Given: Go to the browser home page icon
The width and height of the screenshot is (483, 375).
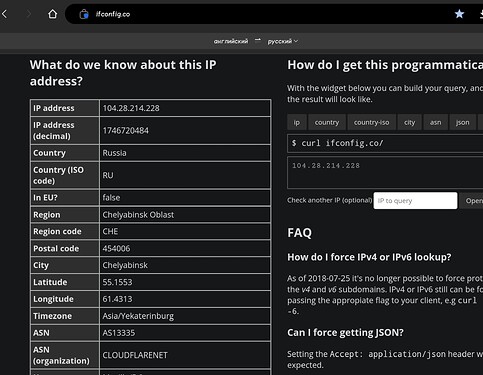Looking at the screenshot, I should (x=52, y=14).
